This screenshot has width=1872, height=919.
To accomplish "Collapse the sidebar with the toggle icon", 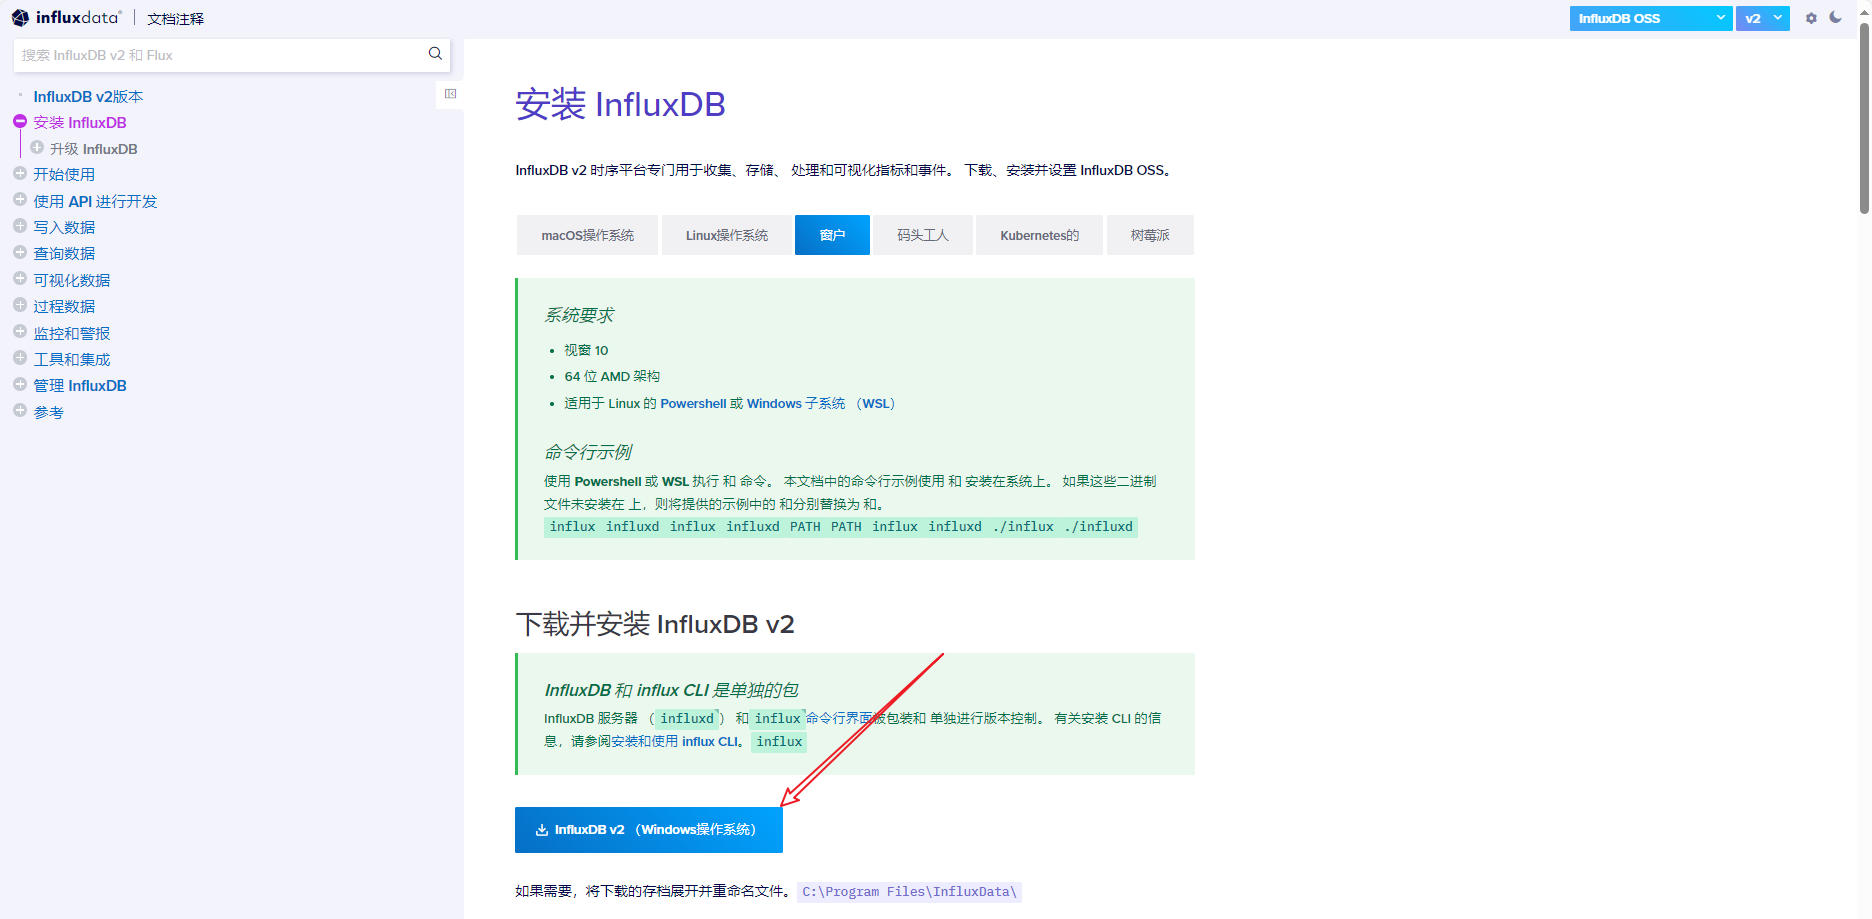I will [450, 94].
